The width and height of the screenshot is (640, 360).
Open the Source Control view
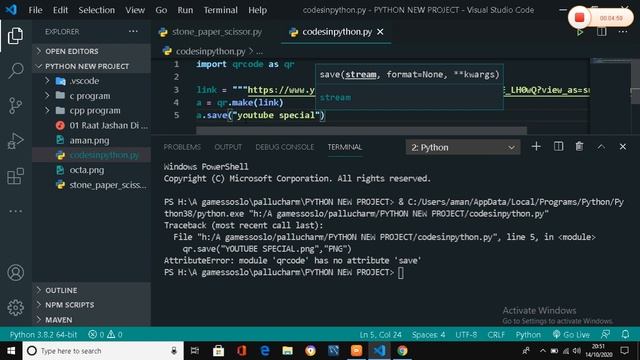[16, 106]
